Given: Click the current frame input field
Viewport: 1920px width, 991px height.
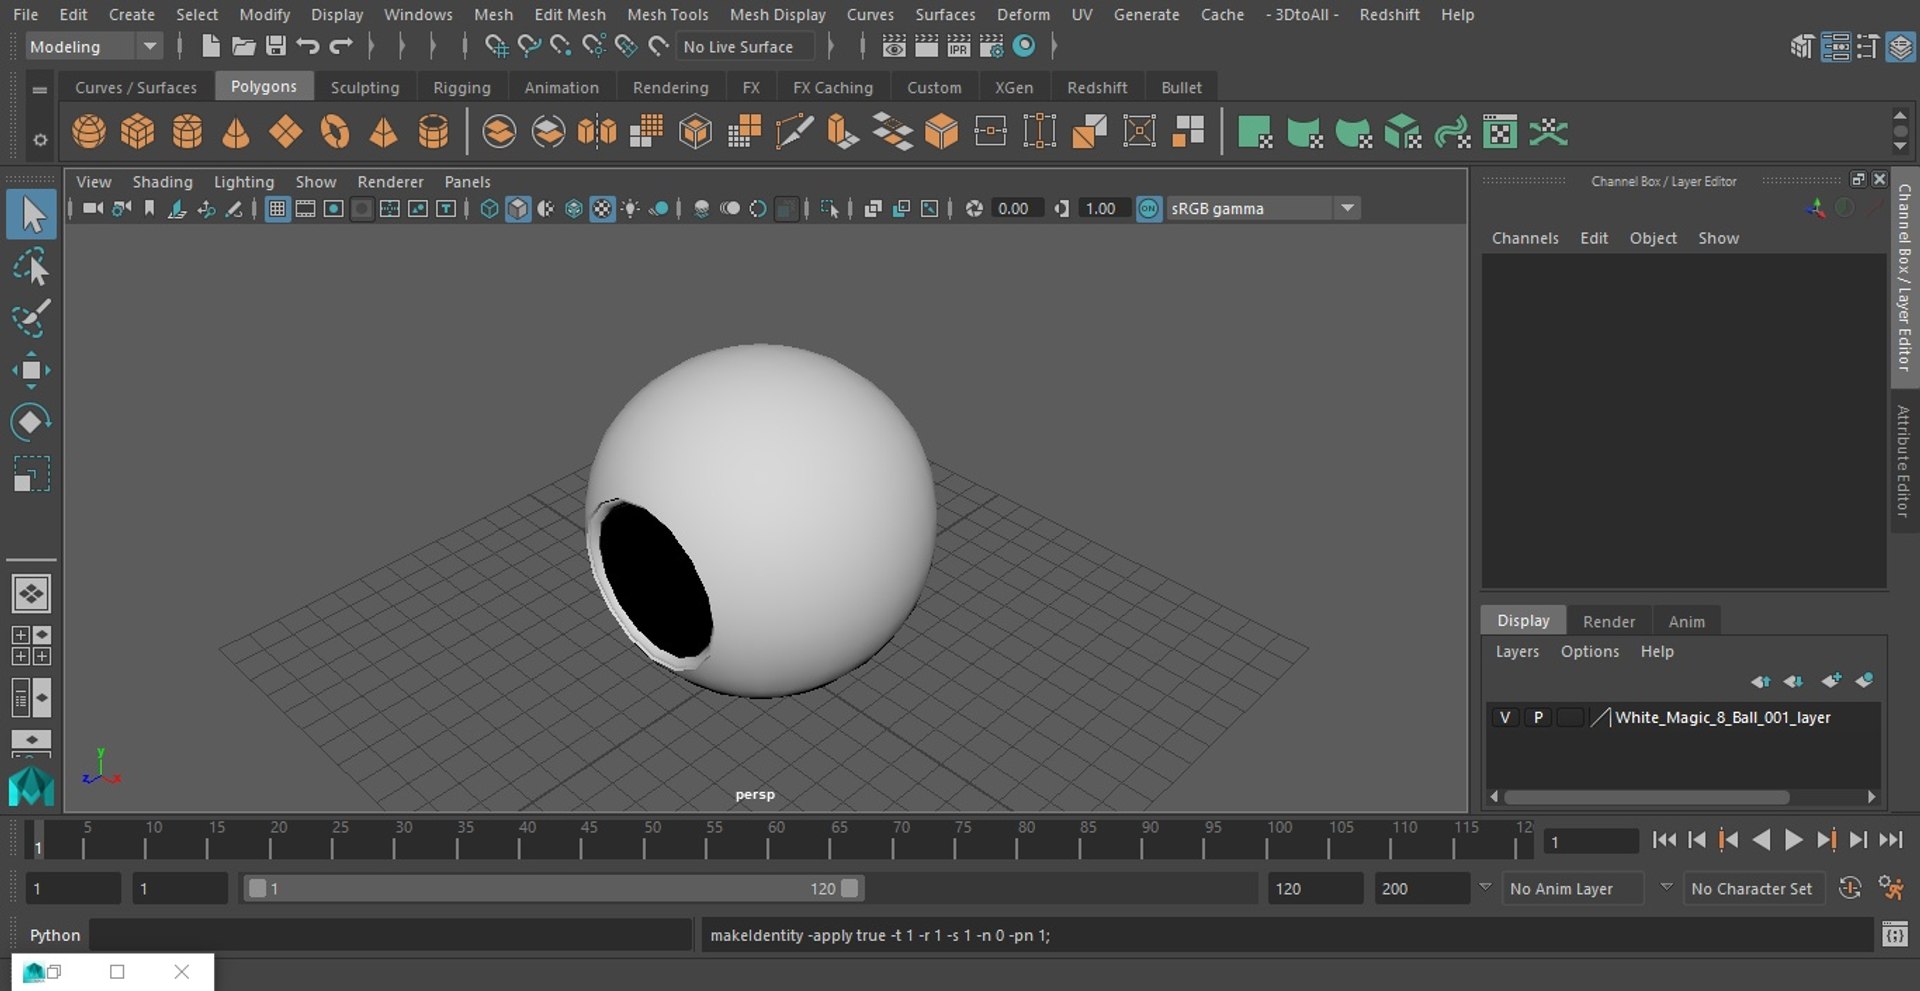Looking at the screenshot, I should tap(1590, 842).
